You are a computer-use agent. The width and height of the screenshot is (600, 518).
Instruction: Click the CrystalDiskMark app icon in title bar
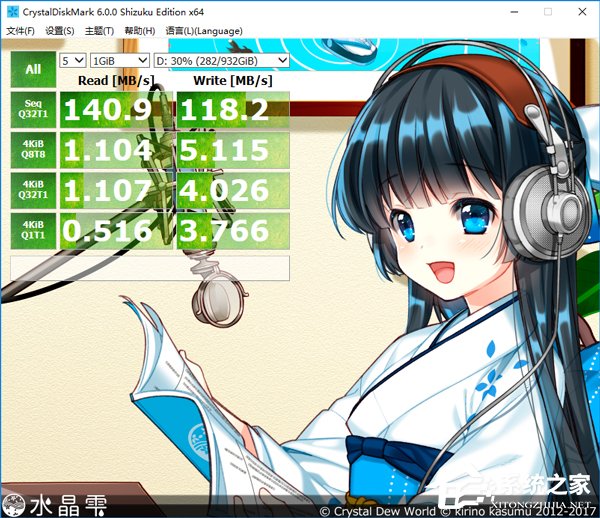click(13, 12)
